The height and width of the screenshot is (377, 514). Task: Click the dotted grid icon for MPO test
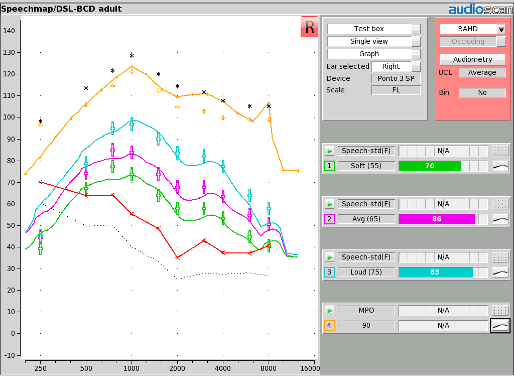[x=500, y=311]
